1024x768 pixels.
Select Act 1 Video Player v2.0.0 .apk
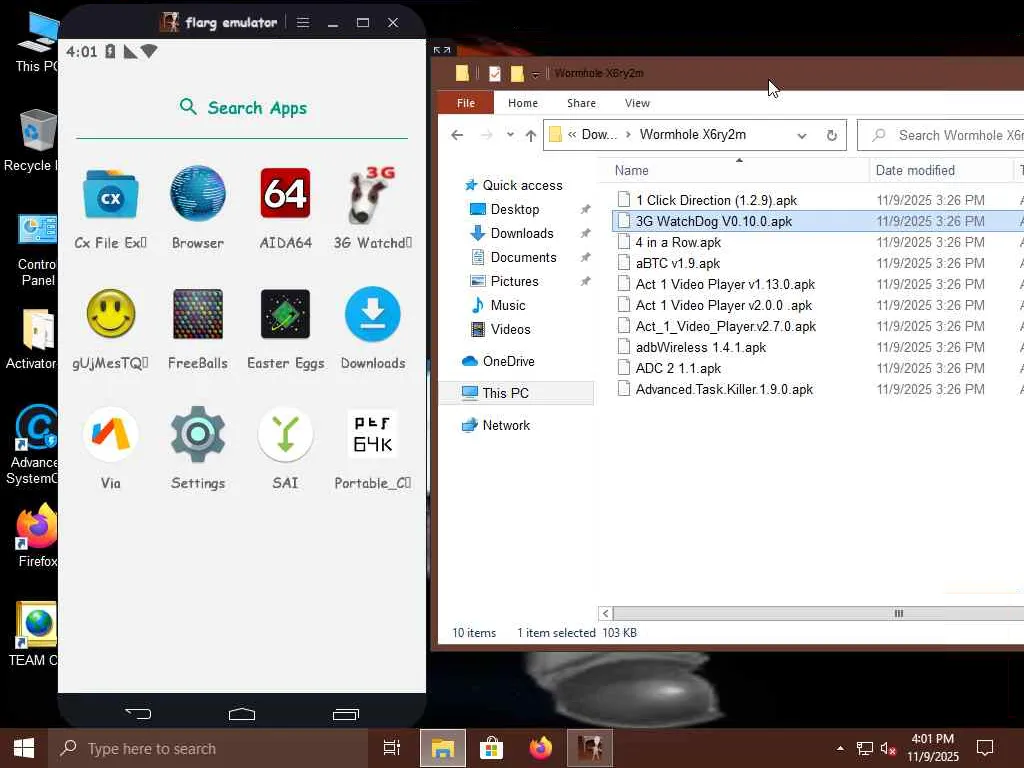coord(724,306)
